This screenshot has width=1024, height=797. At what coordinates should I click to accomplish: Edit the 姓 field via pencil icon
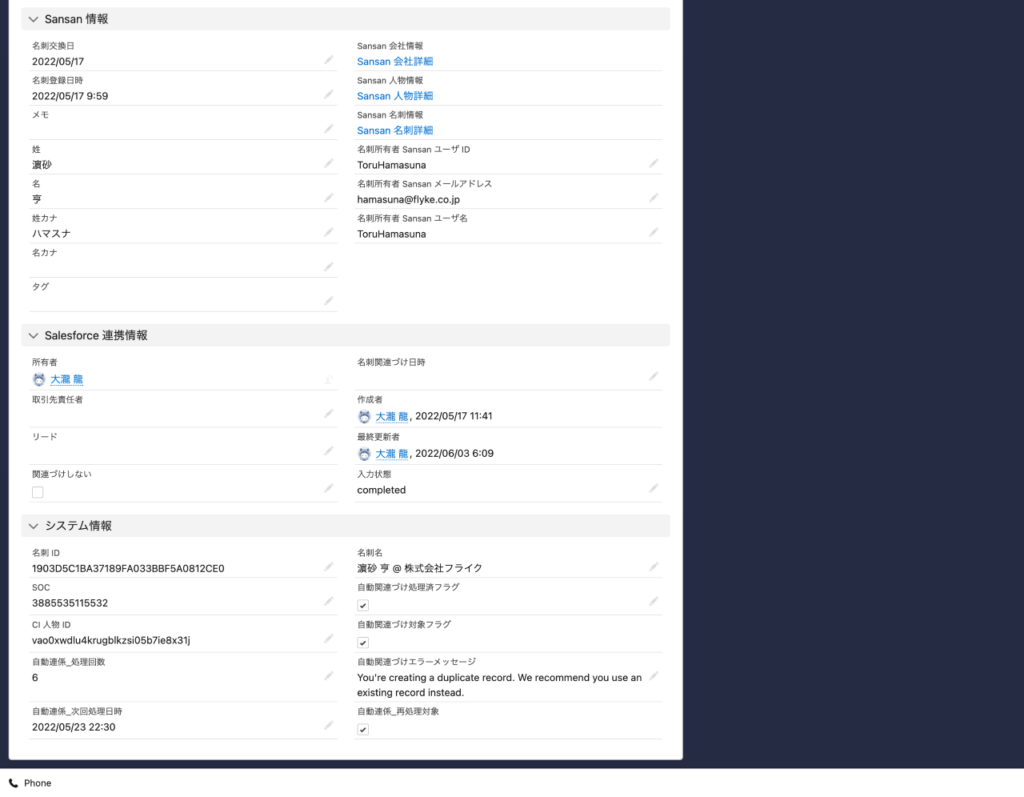click(328, 163)
